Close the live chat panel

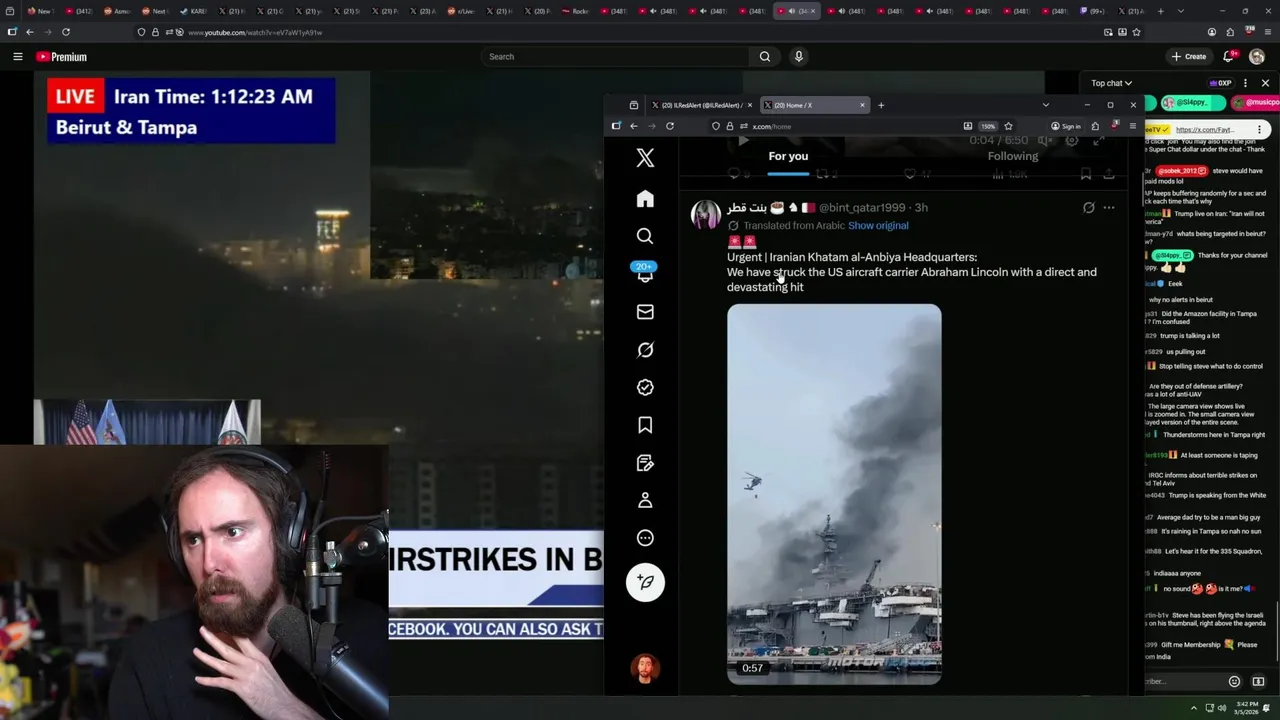point(1265,83)
